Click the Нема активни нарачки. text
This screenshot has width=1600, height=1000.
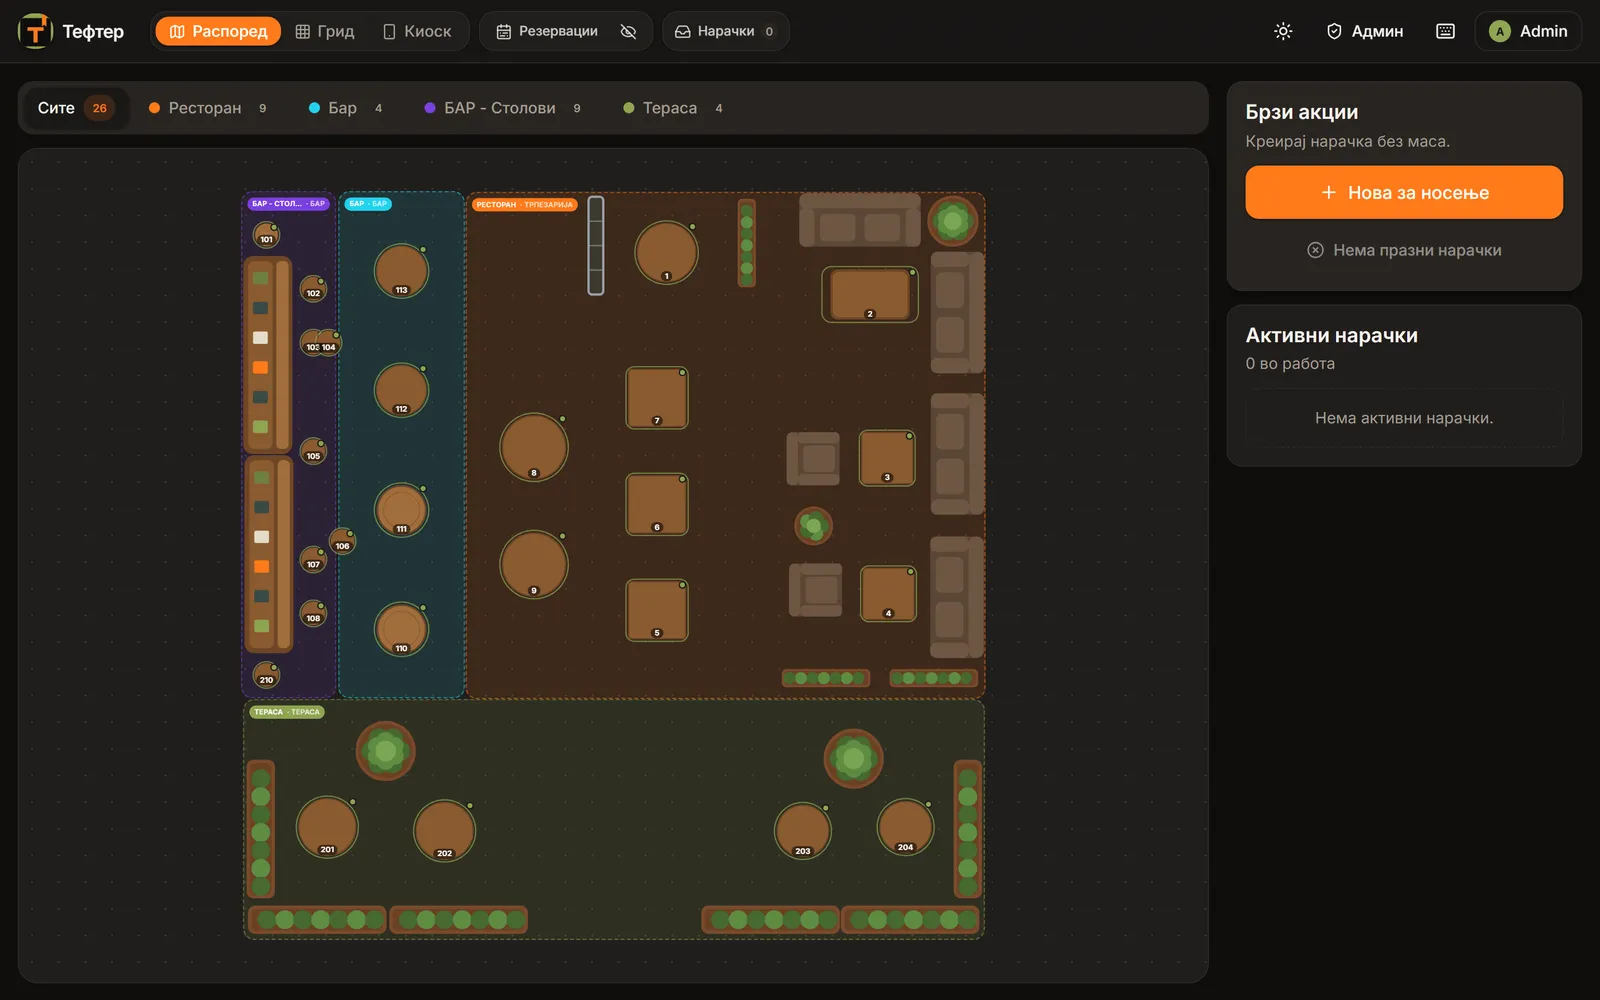(x=1404, y=418)
